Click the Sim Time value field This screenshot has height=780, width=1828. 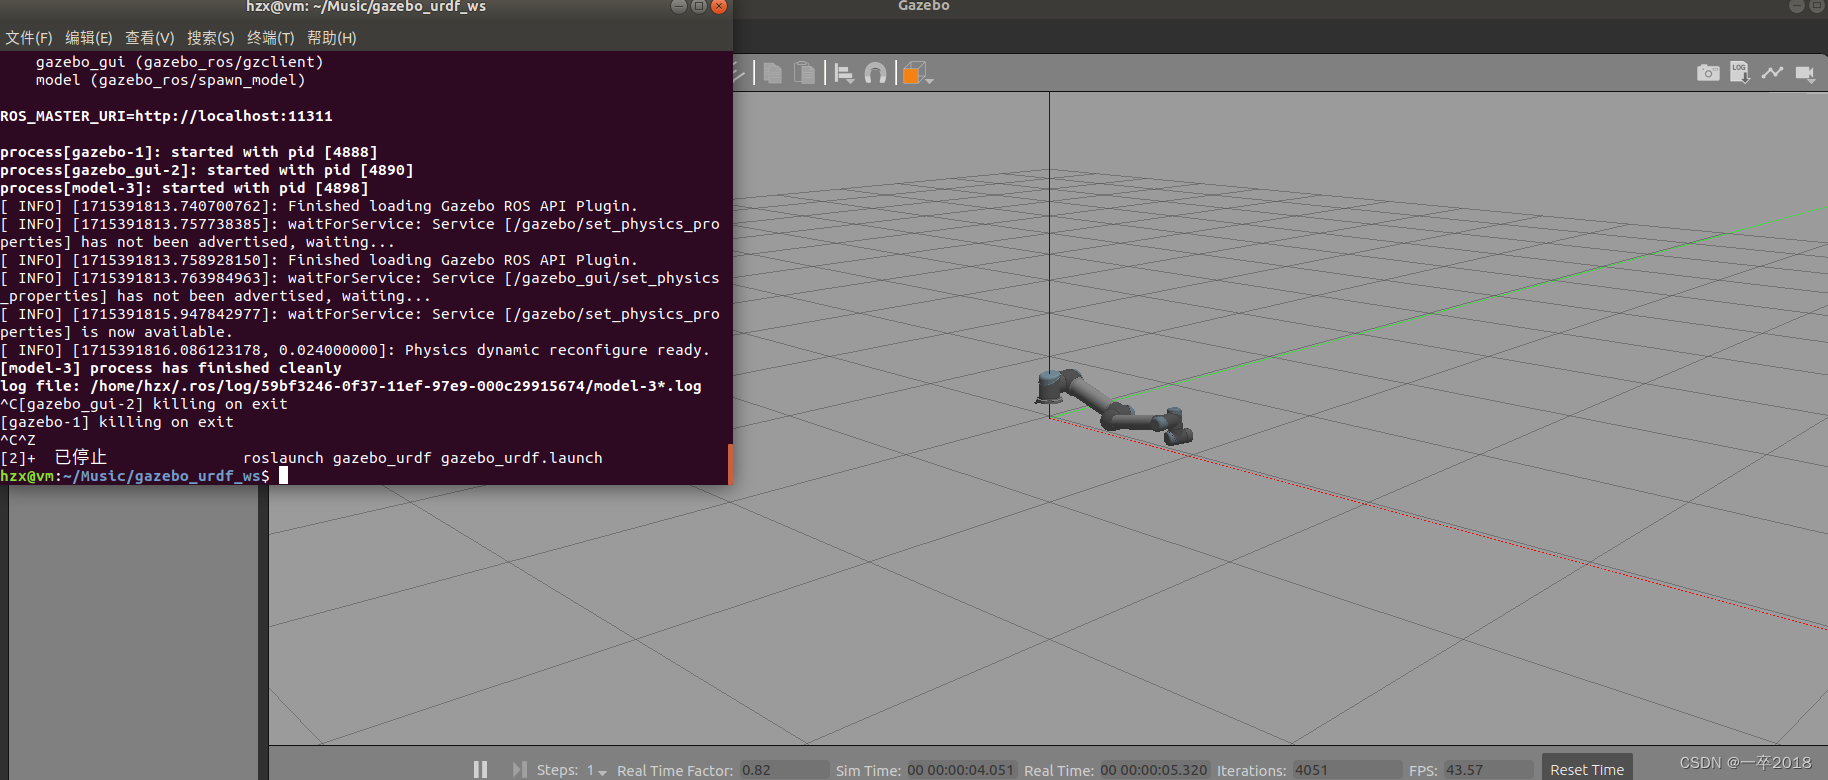click(961, 770)
